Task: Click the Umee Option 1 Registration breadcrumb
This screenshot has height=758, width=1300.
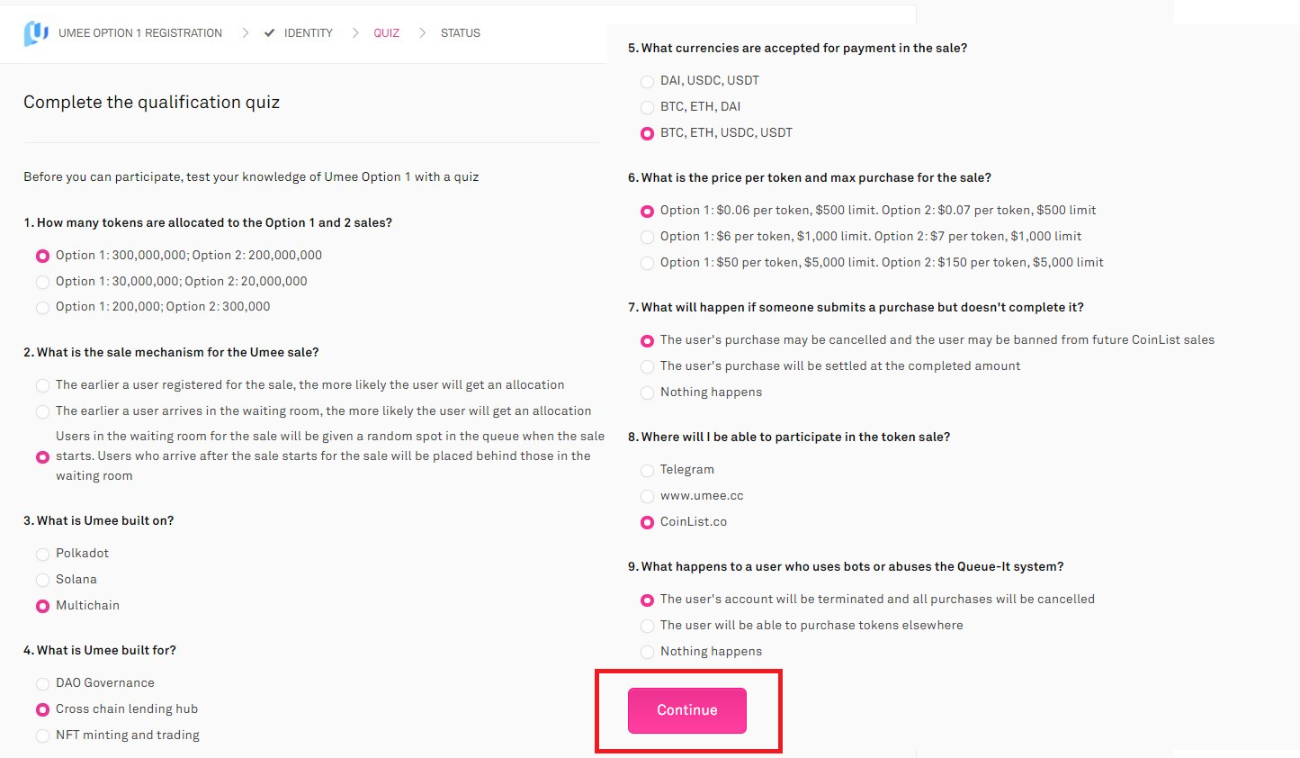Action: point(140,33)
